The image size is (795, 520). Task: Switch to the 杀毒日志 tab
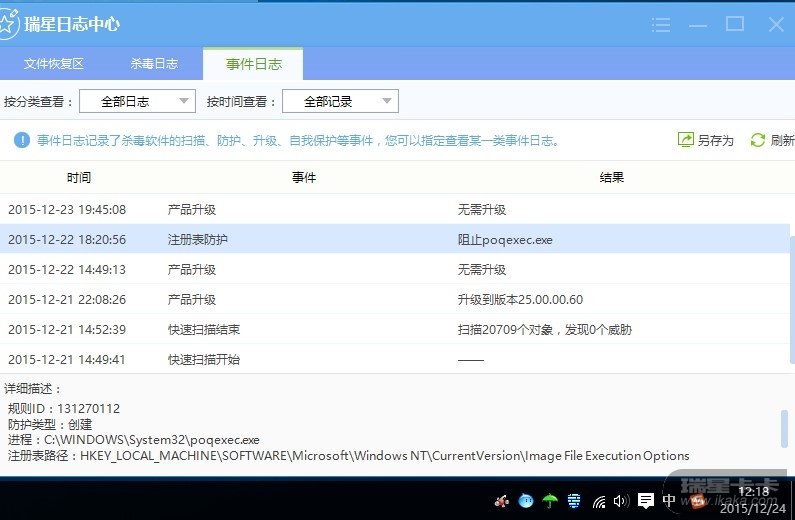pyautogui.click(x=154, y=64)
